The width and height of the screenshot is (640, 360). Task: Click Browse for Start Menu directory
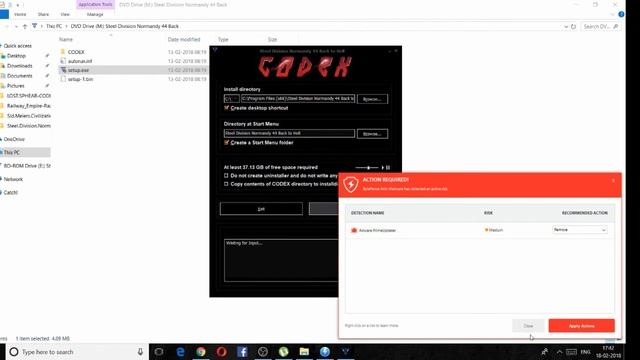pos(372,133)
